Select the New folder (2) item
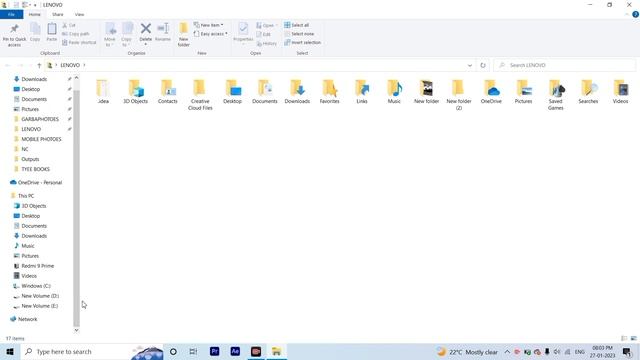640x360 pixels. (x=459, y=95)
